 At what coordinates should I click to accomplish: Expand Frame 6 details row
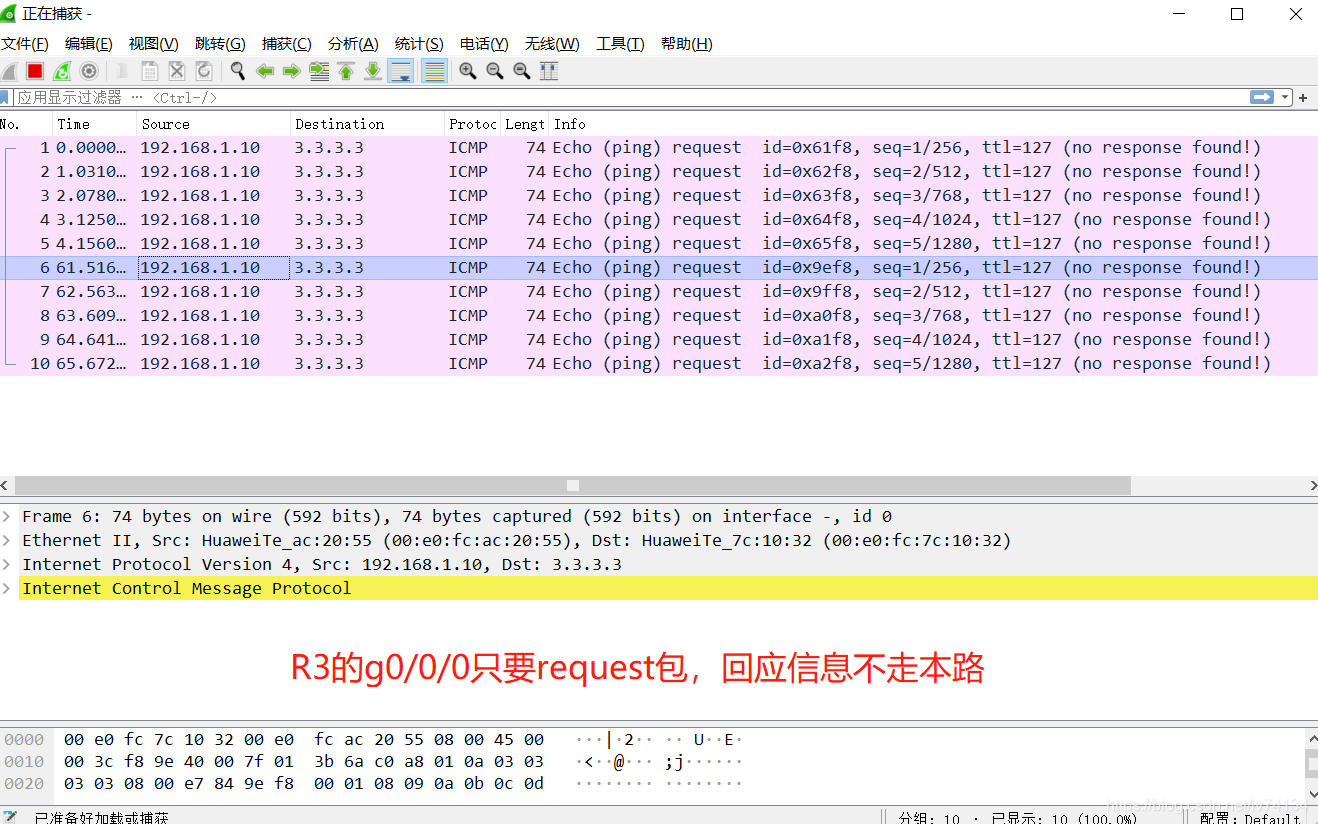coord(7,516)
